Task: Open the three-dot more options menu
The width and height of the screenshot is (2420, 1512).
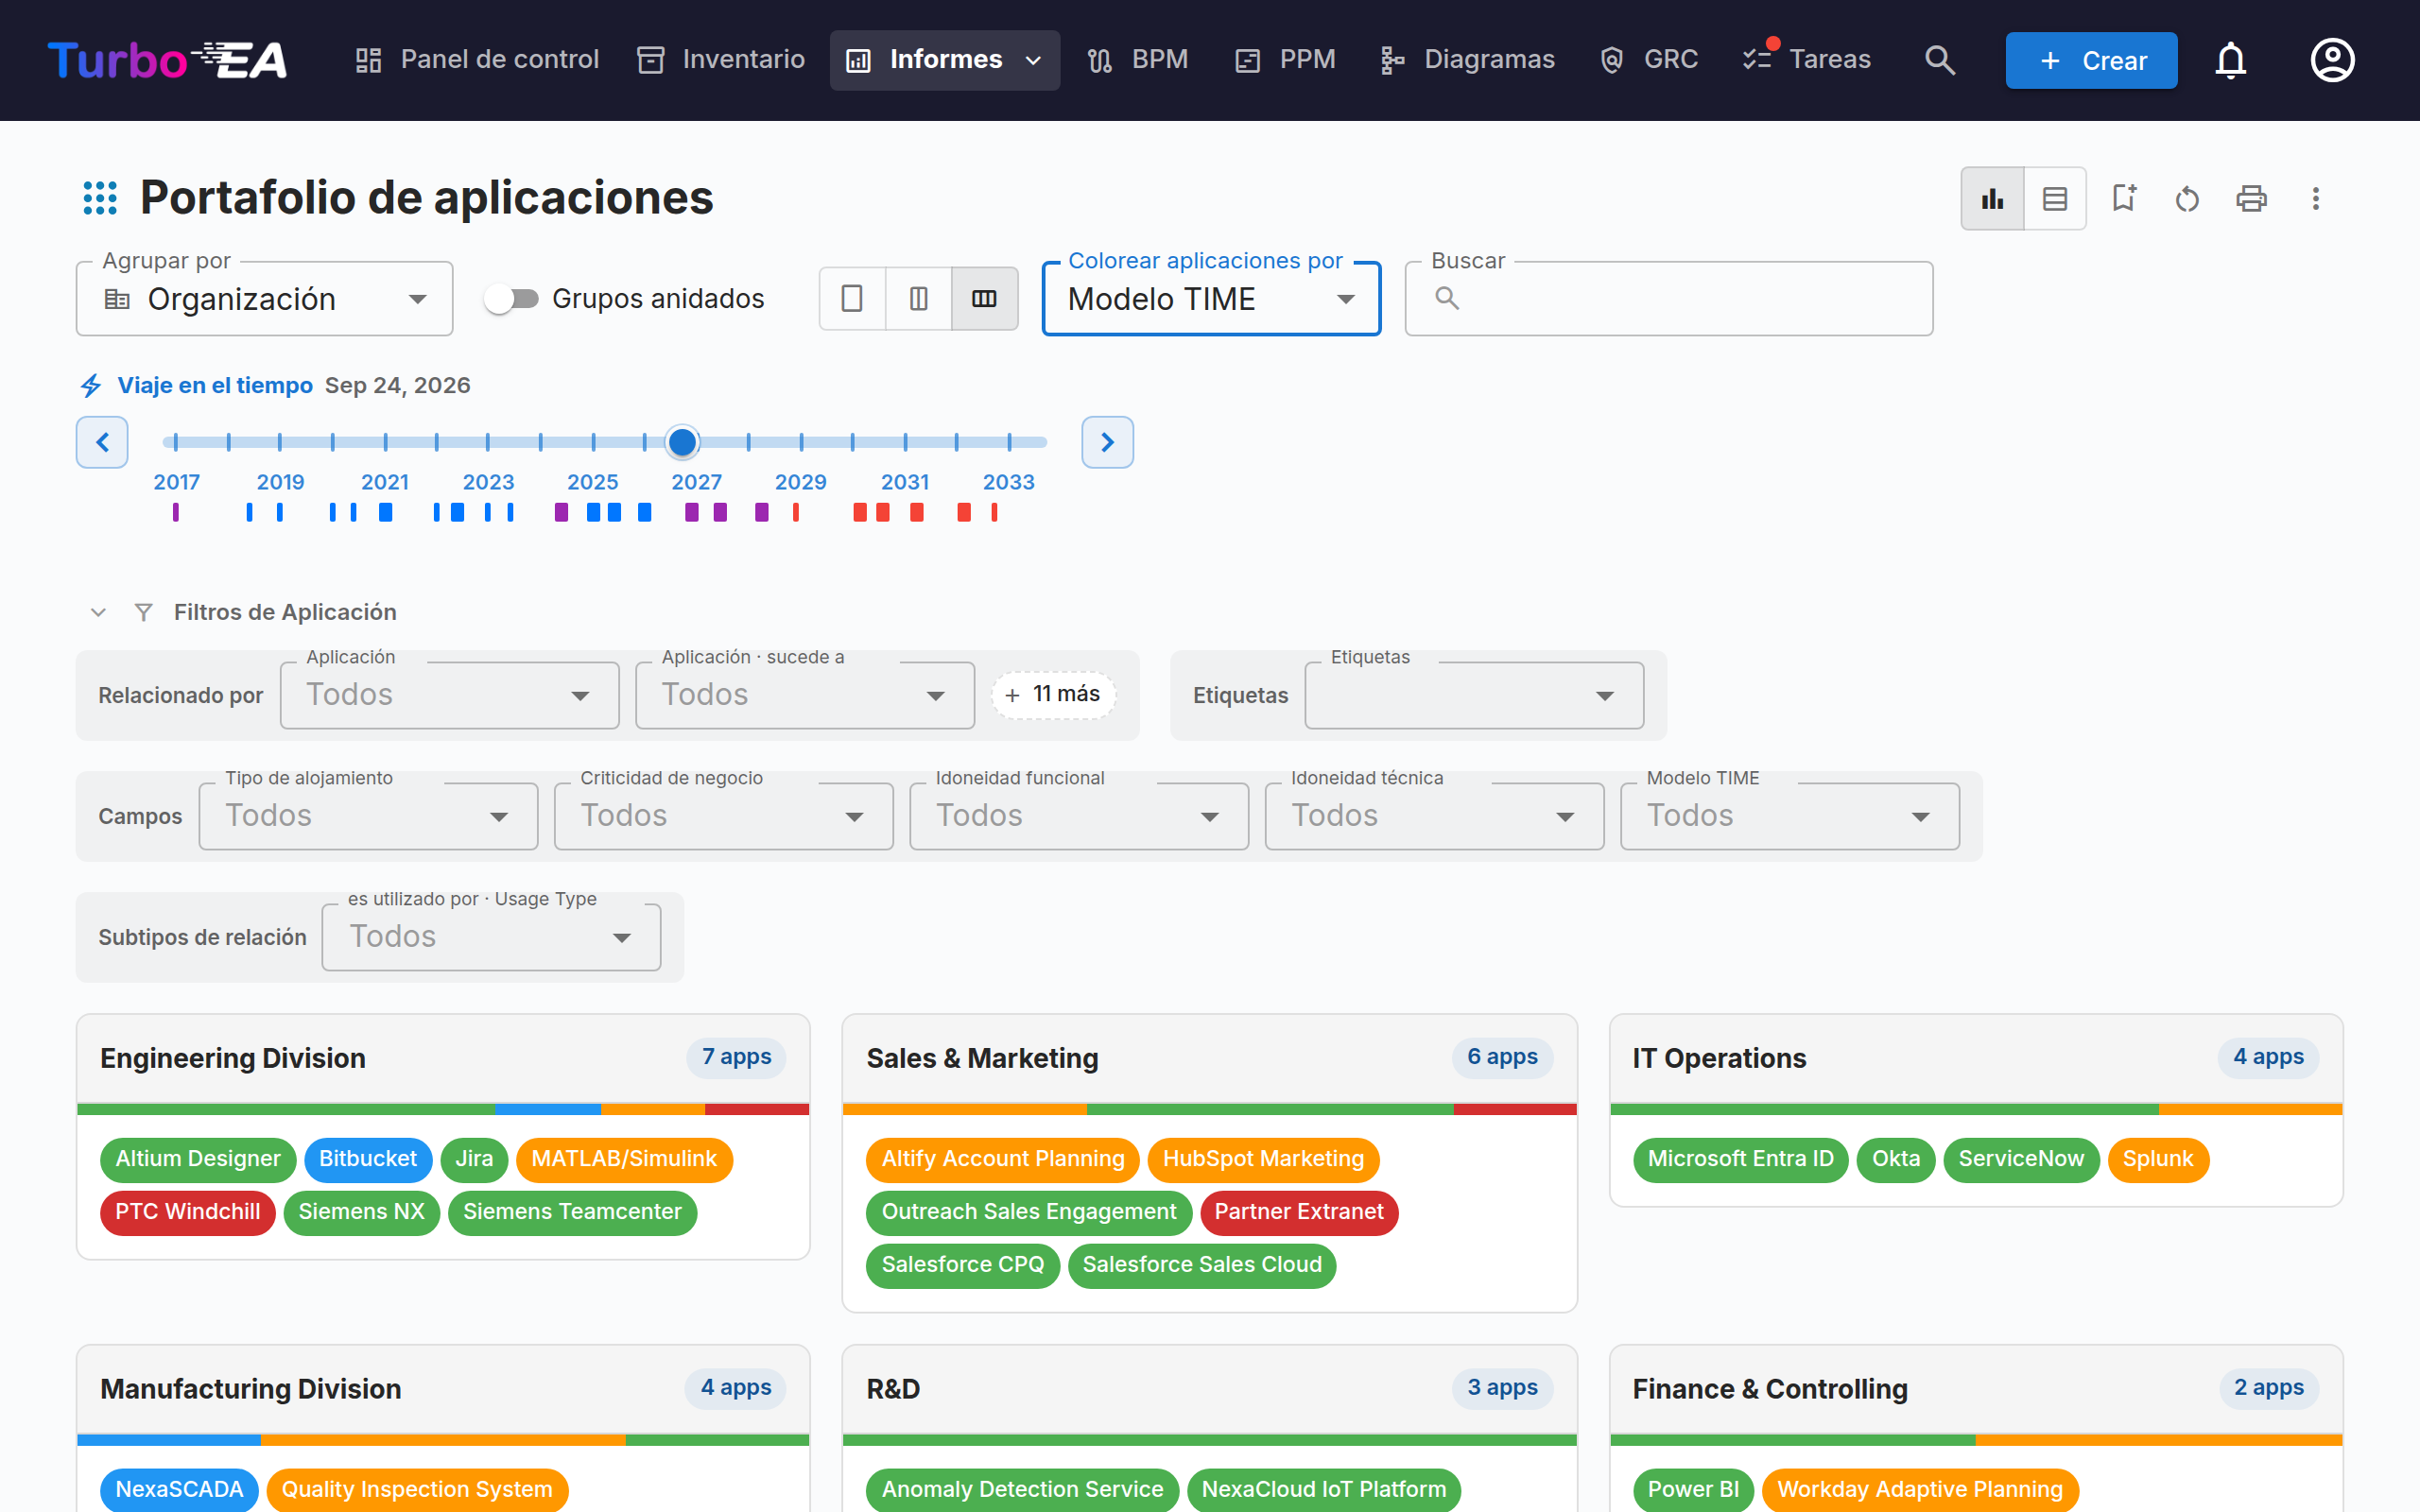Action: pyautogui.click(x=2315, y=198)
